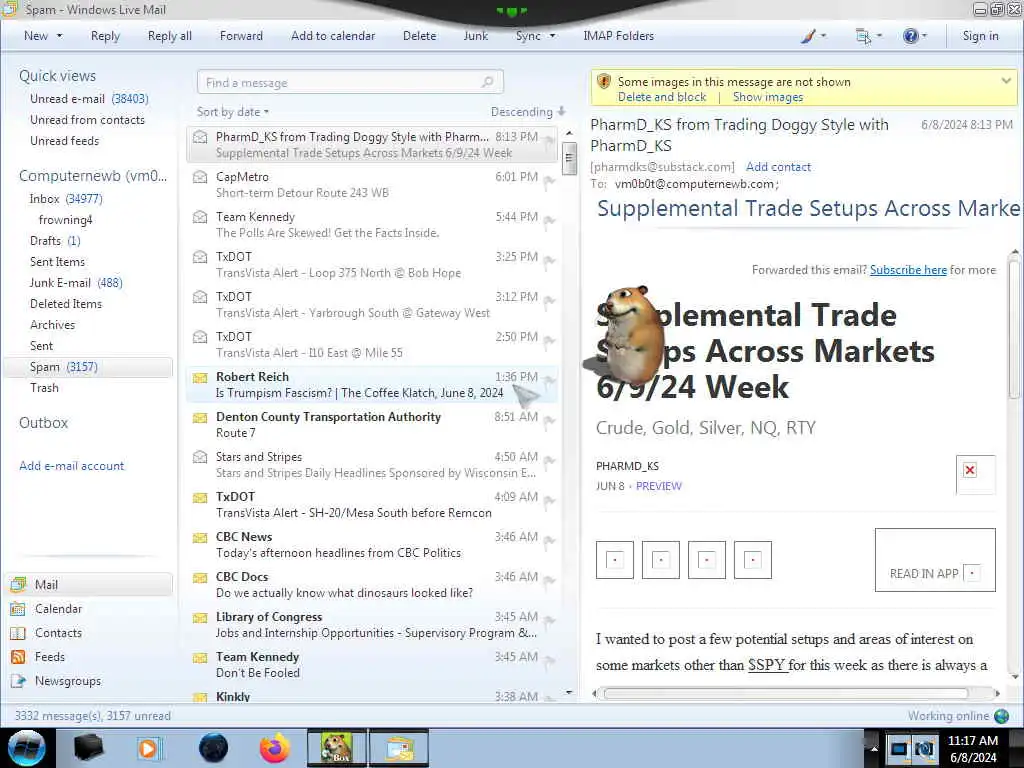This screenshot has width=1024, height=768.
Task: Click the globe icon beside Working online
Action: click(x=1002, y=716)
